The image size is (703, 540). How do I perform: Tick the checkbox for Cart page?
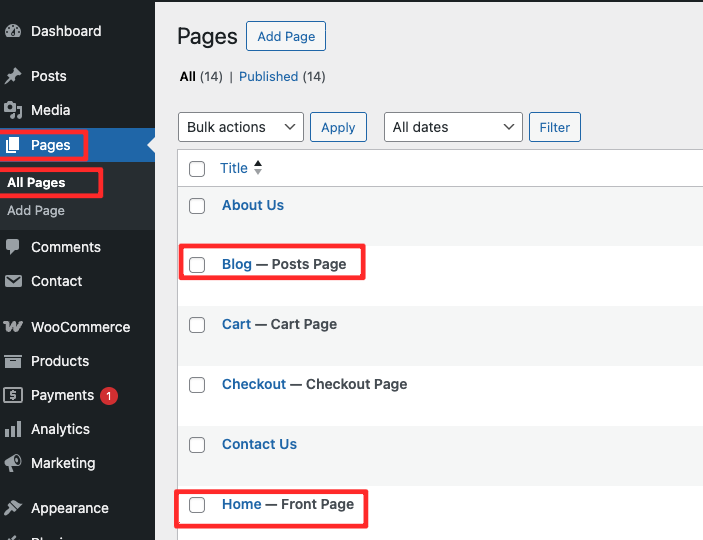point(197,325)
